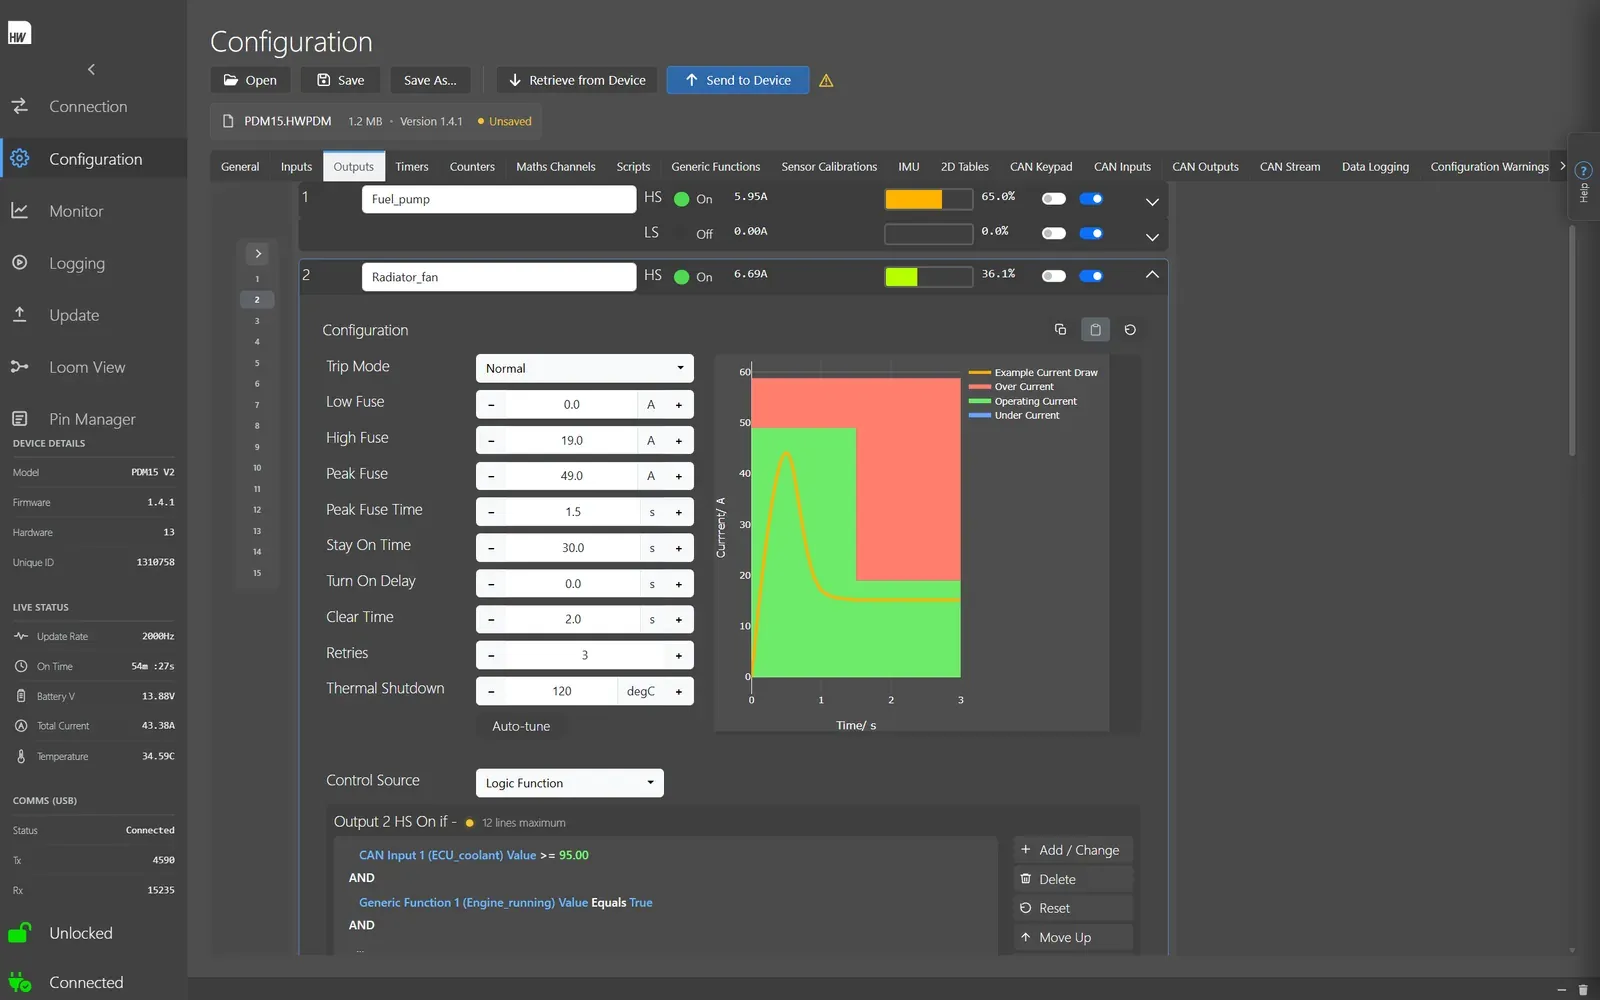This screenshot has width=1600, height=1000.
Task: Toggle the first switch on Fuel_pump HS row
Action: point(1054,199)
